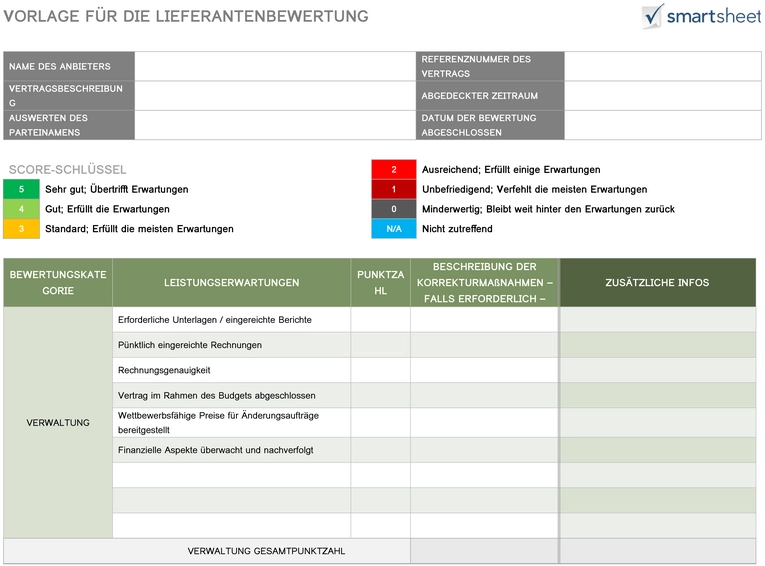Click the 'Rechnungsgenauigkeit' row

tap(232, 370)
